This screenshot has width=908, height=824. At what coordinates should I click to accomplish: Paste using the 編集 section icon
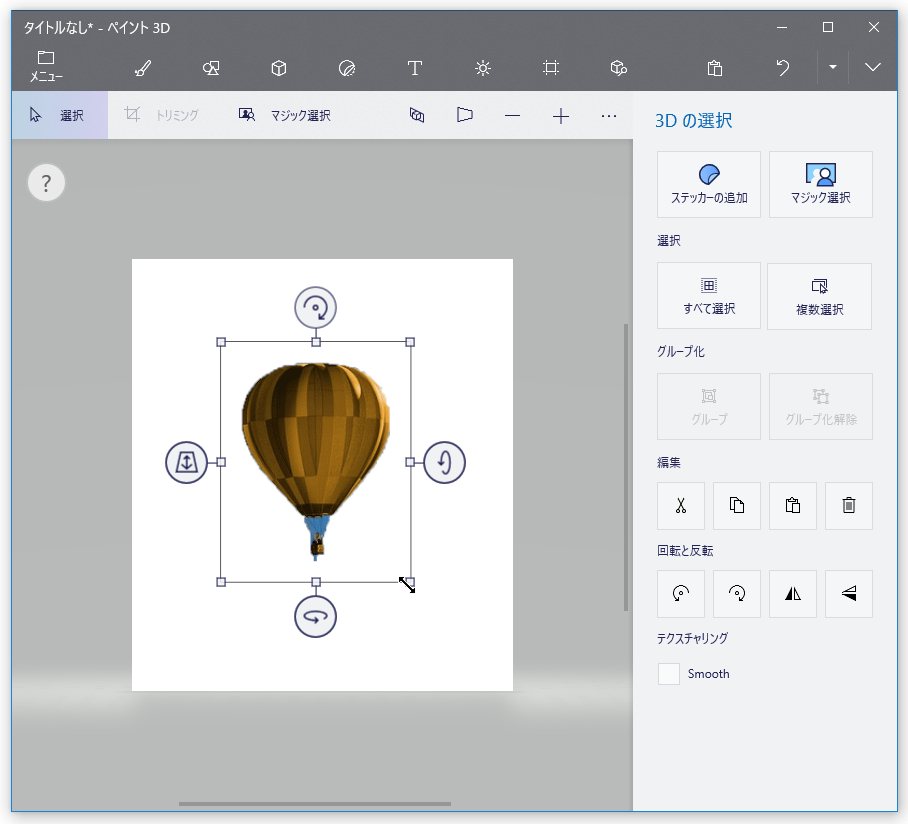coord(793,506)
